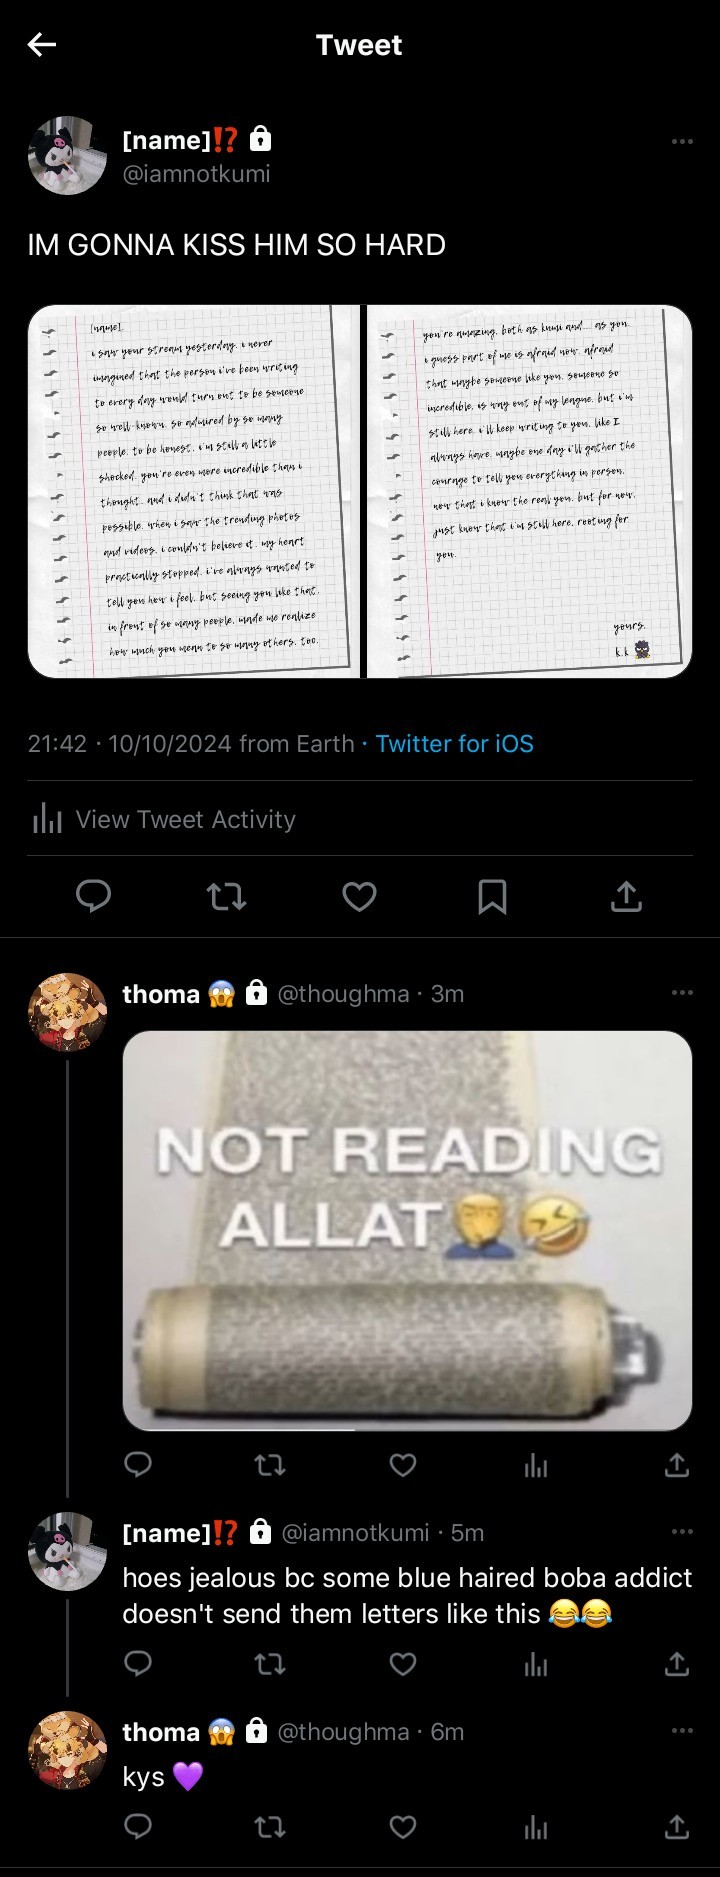Image resolution: width=720 pixels, height=1877 pixels.
Task: Like the main tweet
Action: (x=360, y=897)
